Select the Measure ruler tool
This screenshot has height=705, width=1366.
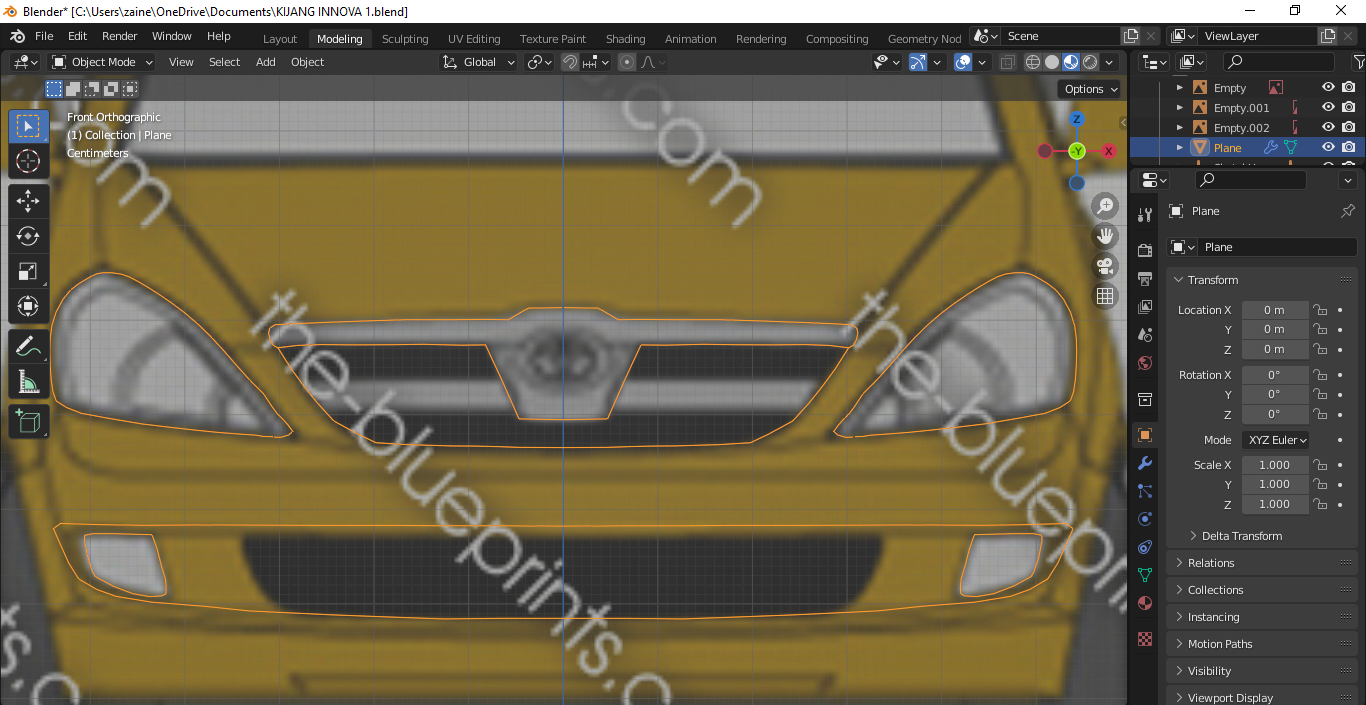coord(28,382)
